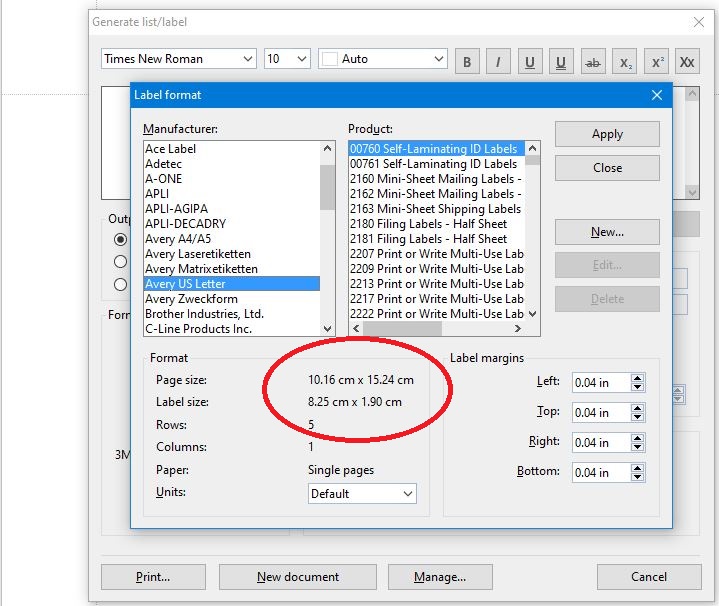Open the Auto font color dropdown
719x606 pixels.
383,59
